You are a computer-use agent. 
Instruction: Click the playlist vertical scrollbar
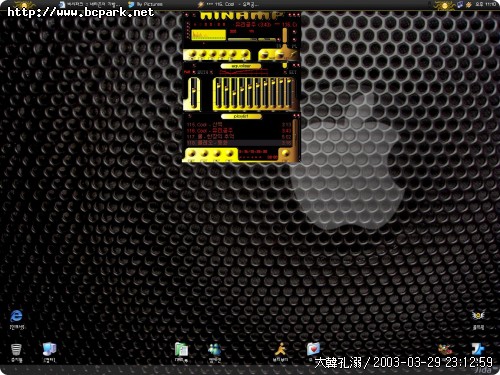(x=295, y=133)
